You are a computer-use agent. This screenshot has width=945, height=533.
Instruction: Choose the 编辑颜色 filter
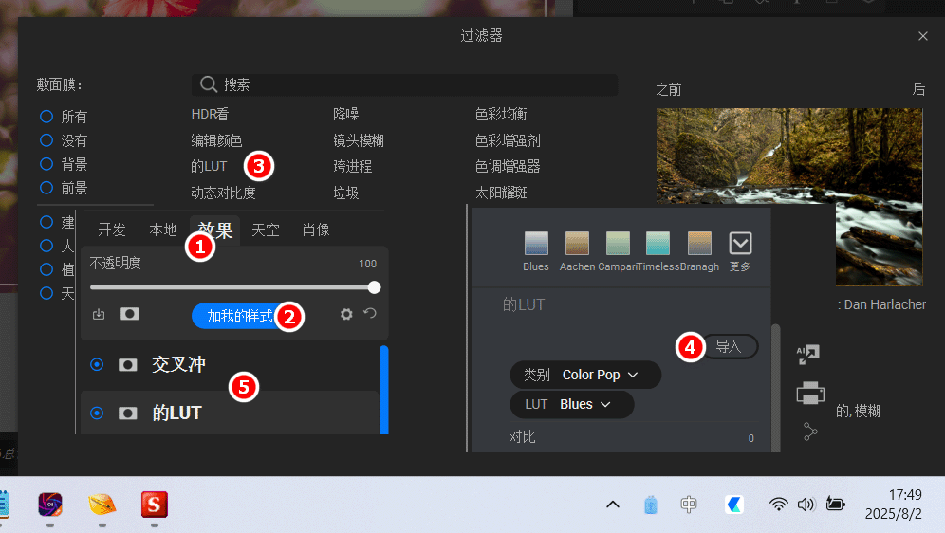(x=216, y=140)
